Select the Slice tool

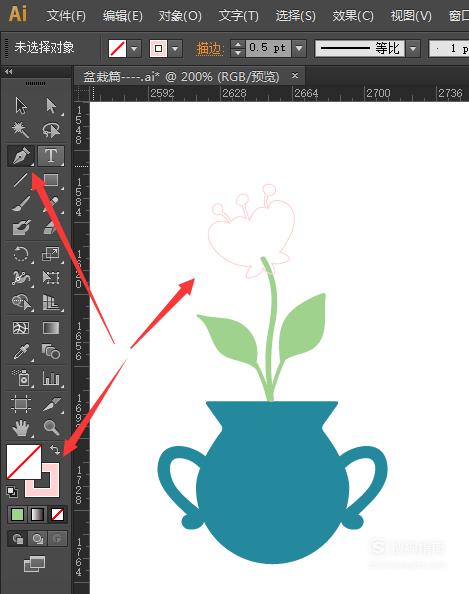click(x=51, y=403)
